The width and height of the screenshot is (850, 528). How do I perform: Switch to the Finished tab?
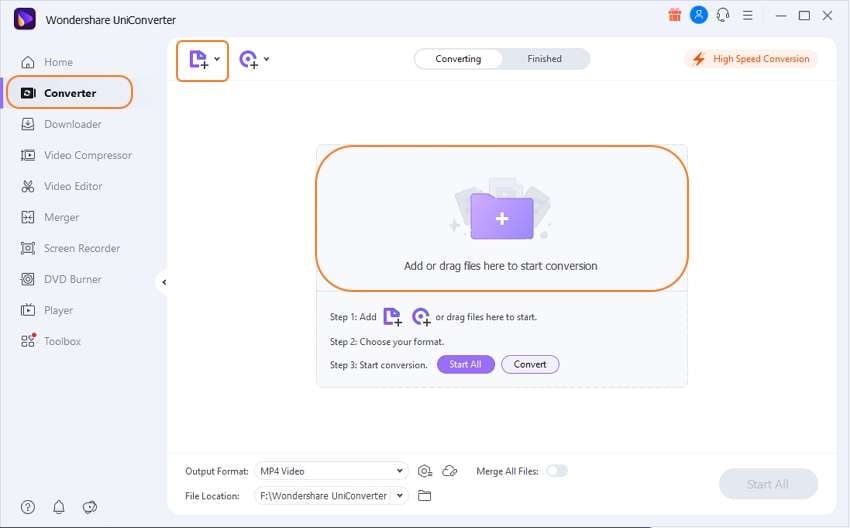click(544, 59)
